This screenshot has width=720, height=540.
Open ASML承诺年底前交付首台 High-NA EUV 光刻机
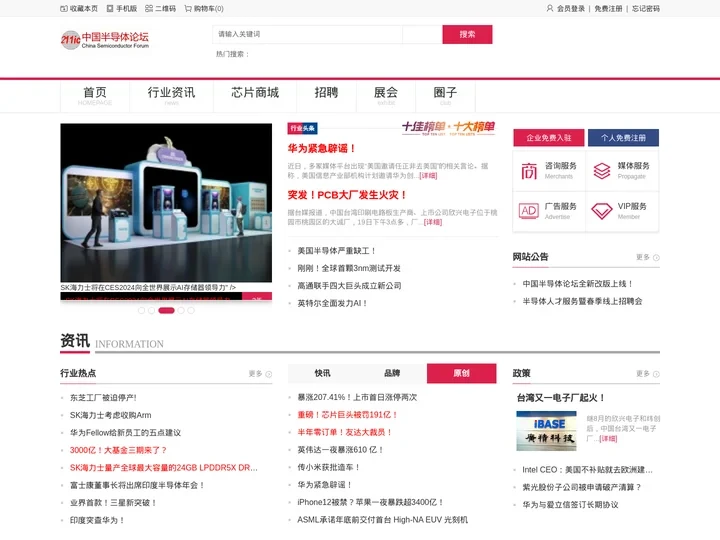click(x=383, y=520)
